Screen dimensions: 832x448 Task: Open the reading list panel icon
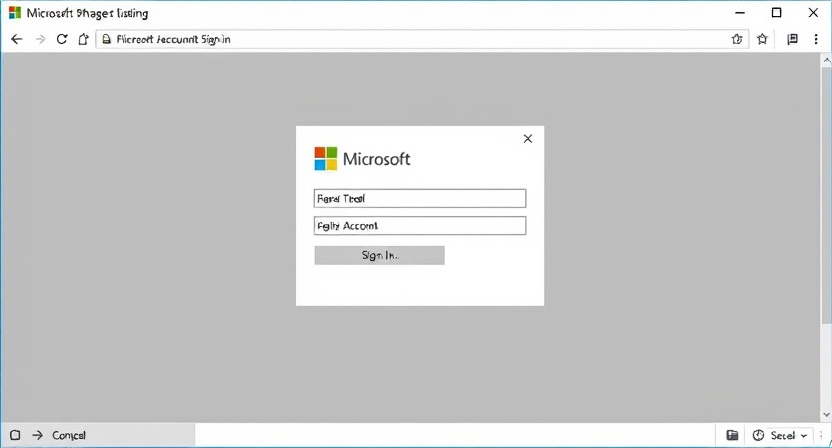pyautogui.click(x=792, y=39)
